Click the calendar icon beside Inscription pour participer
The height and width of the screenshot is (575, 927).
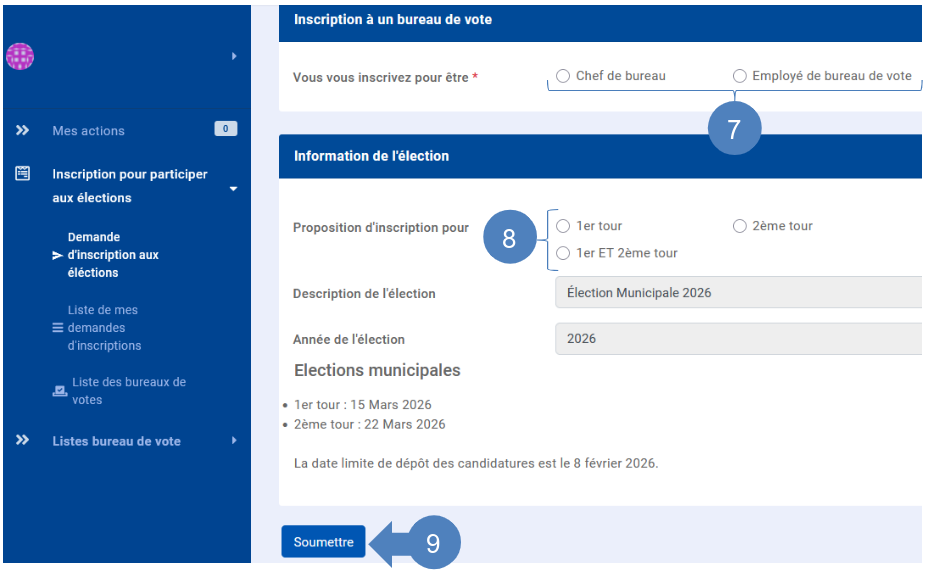[22, 173]
